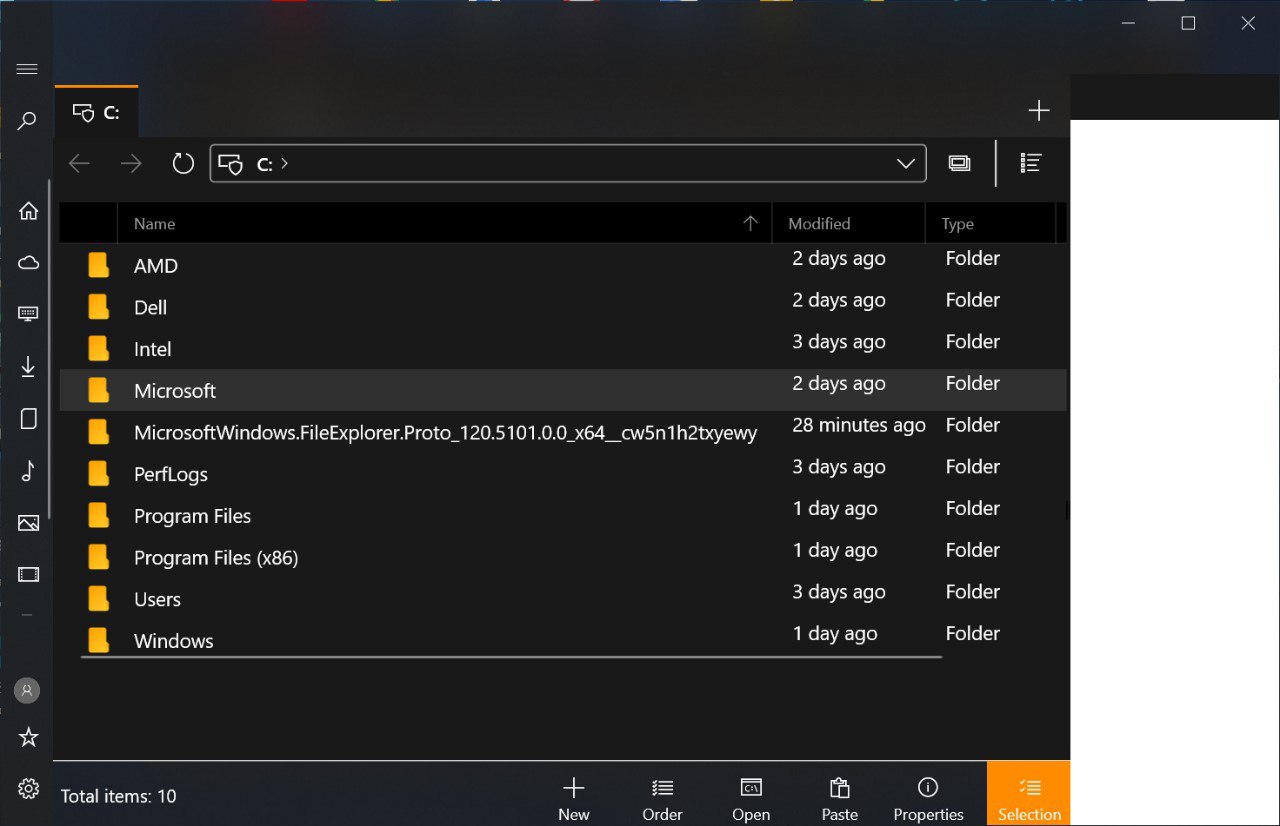The height and width of the screenshot is (826, 1280).
Task: Select the Program Files folder
Action: click(x=563, y=516)
